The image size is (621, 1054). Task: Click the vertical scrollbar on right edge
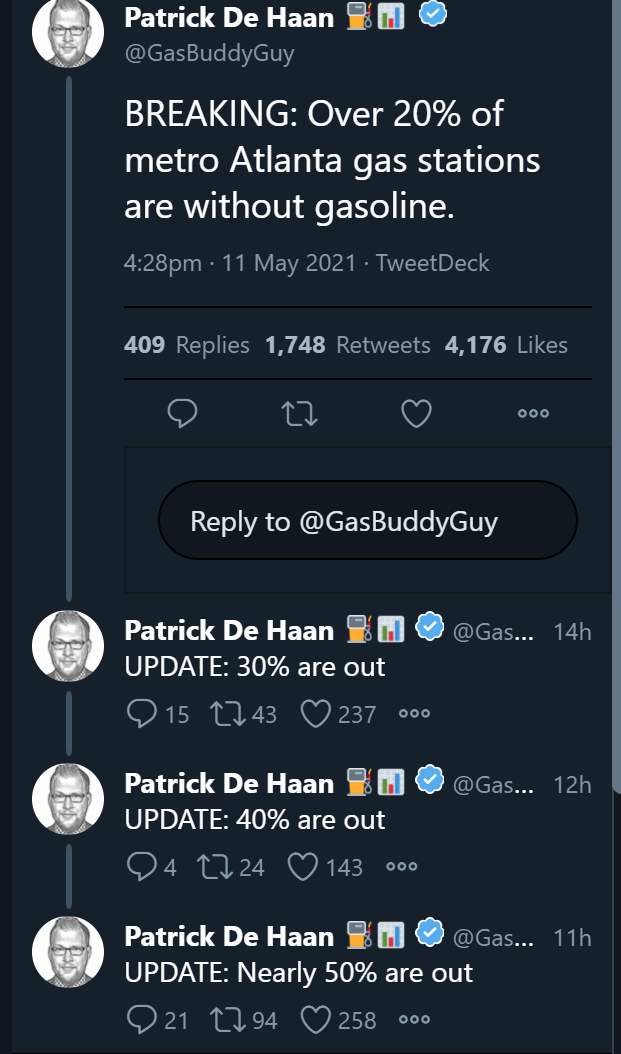(617, 397)
